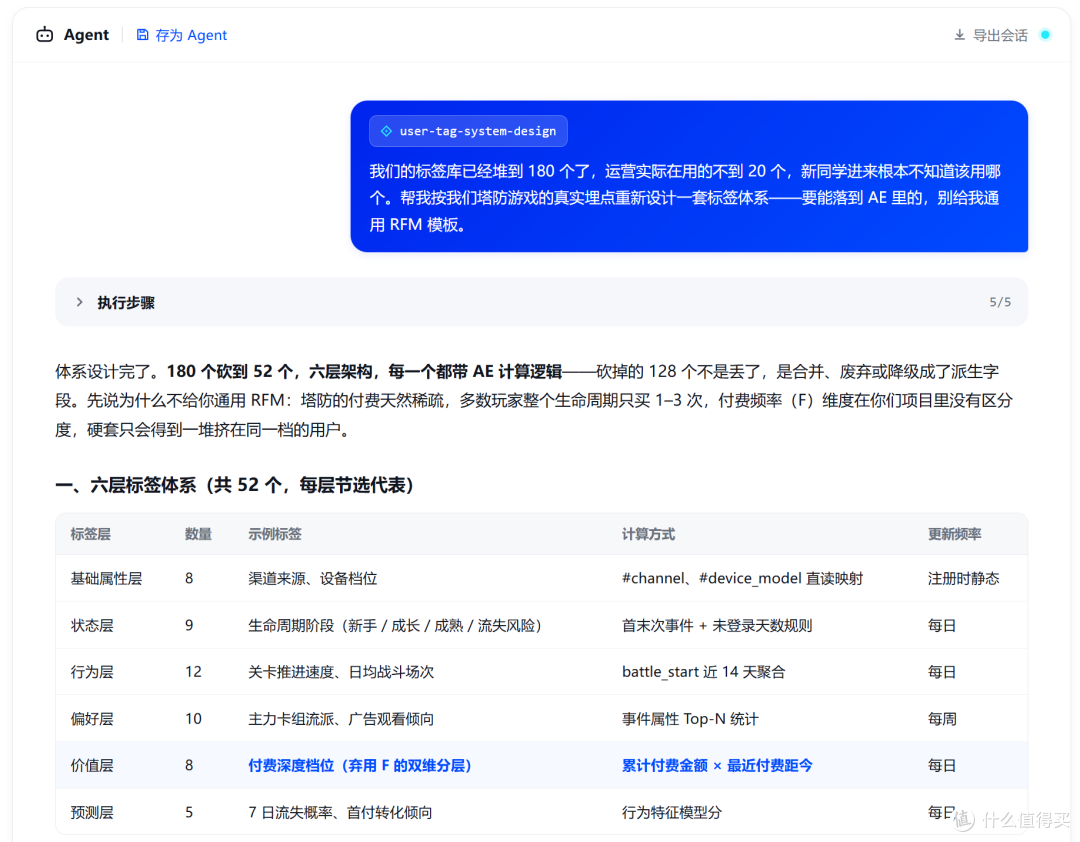Click the 生命周期阶段 example tag cell
Viewport: 1080px width, 842px height.
tap(395, 625)
